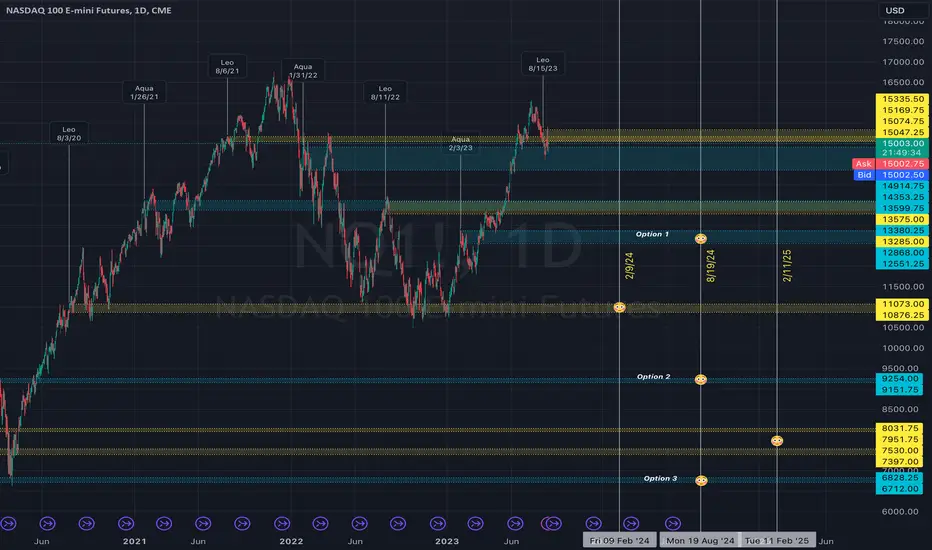This screenshot has height=550, width=932.
Task: Click the emoji on the 2/9/24 vertical line
Action: (x=619, y=307)
